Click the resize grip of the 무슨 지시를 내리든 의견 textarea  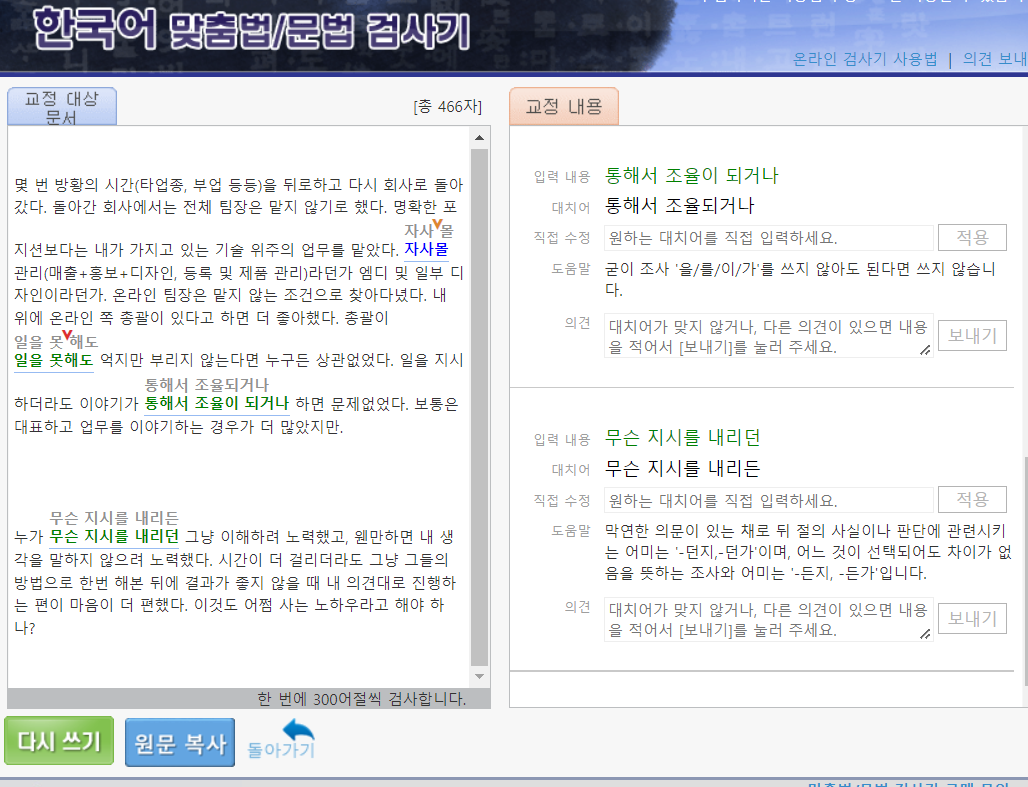pyautogui.click(x=925, y=634)
